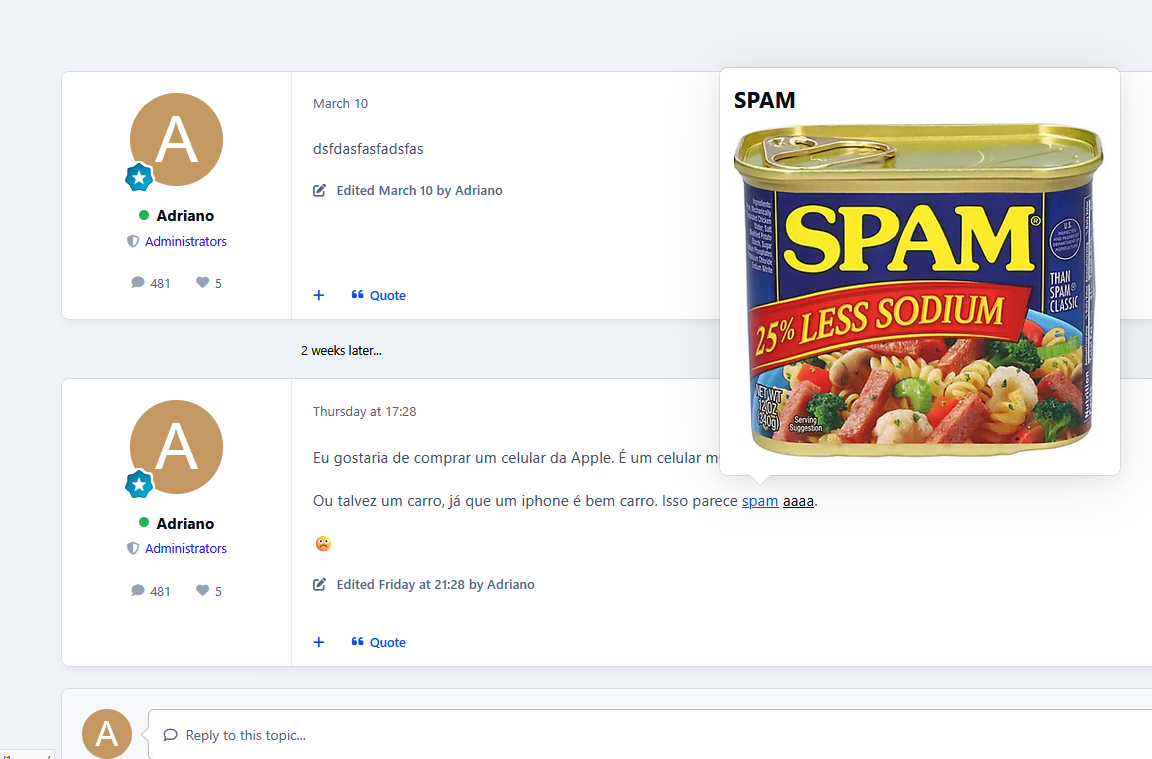Click the comment bubble icon beside 481 in the first post

(138, 283)
